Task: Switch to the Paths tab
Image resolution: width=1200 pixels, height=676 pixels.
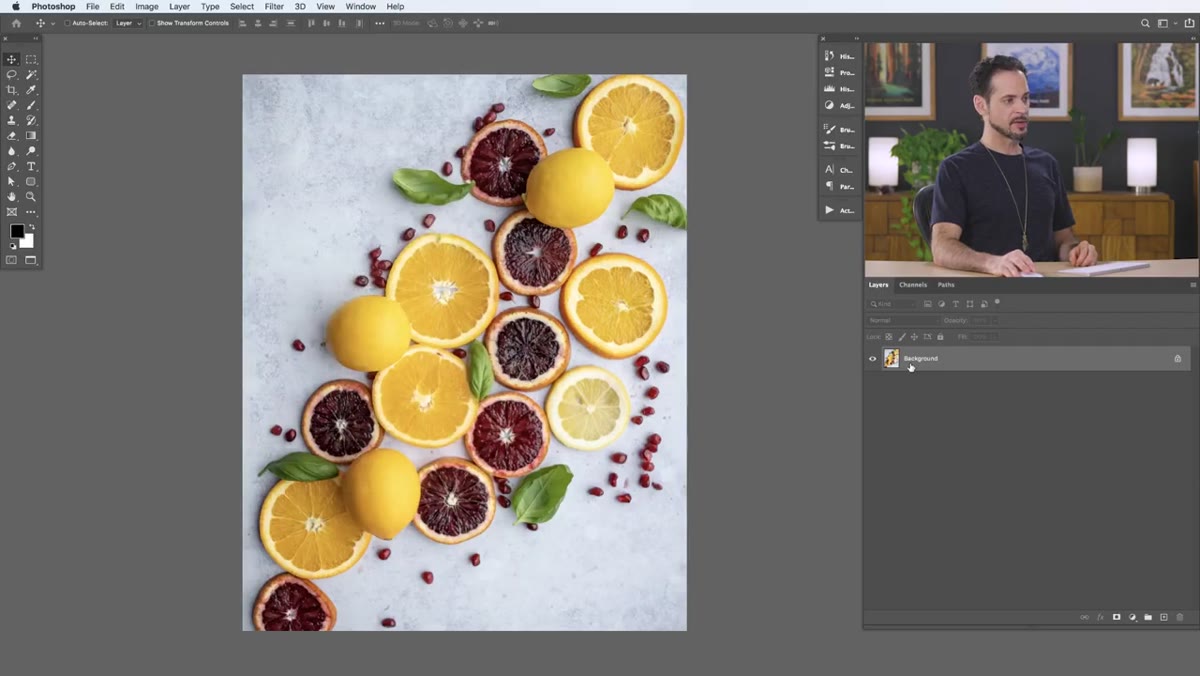Action: click(946, 285)
